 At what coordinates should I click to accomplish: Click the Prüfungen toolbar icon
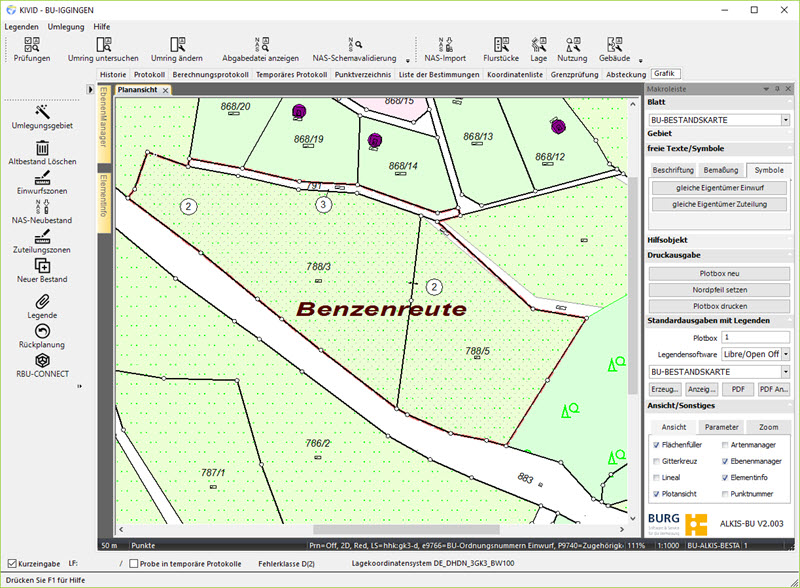pyautogui.click(x=32, y=45)
